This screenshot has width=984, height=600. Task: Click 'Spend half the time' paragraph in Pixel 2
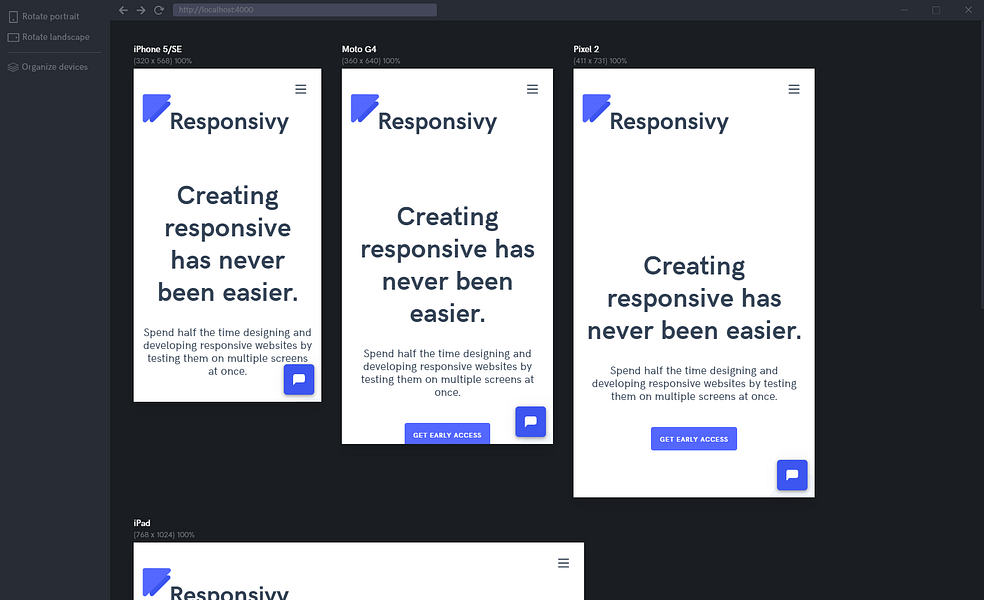click(x=694, y=383)
